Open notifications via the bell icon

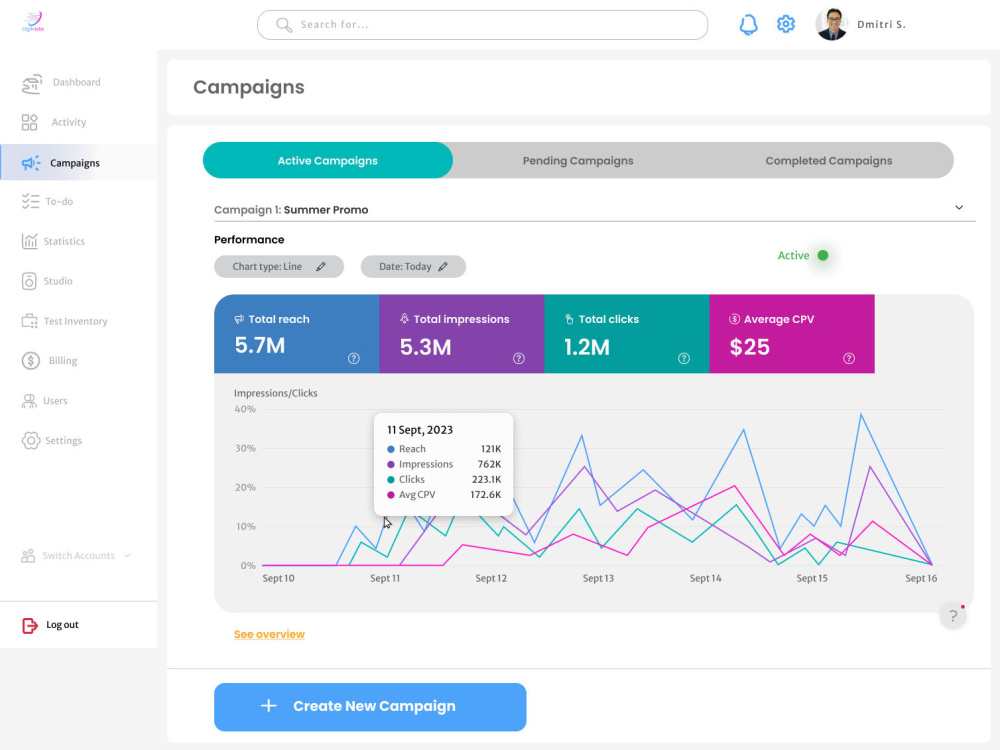pos(748,25)
